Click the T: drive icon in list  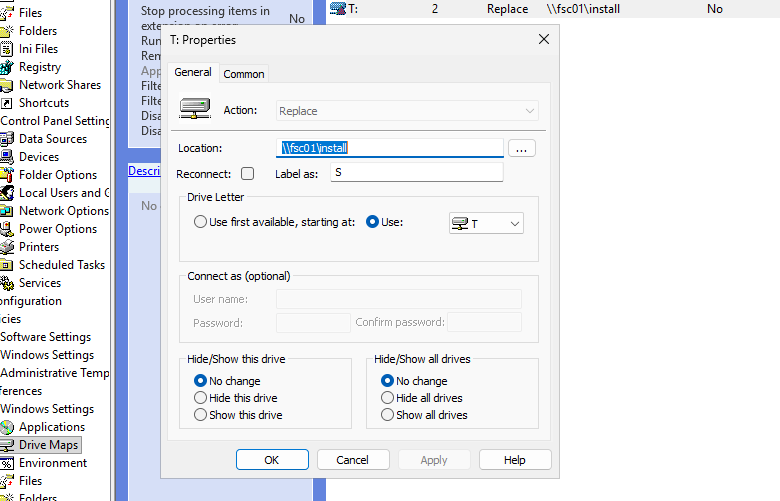(x=338, y=9)
